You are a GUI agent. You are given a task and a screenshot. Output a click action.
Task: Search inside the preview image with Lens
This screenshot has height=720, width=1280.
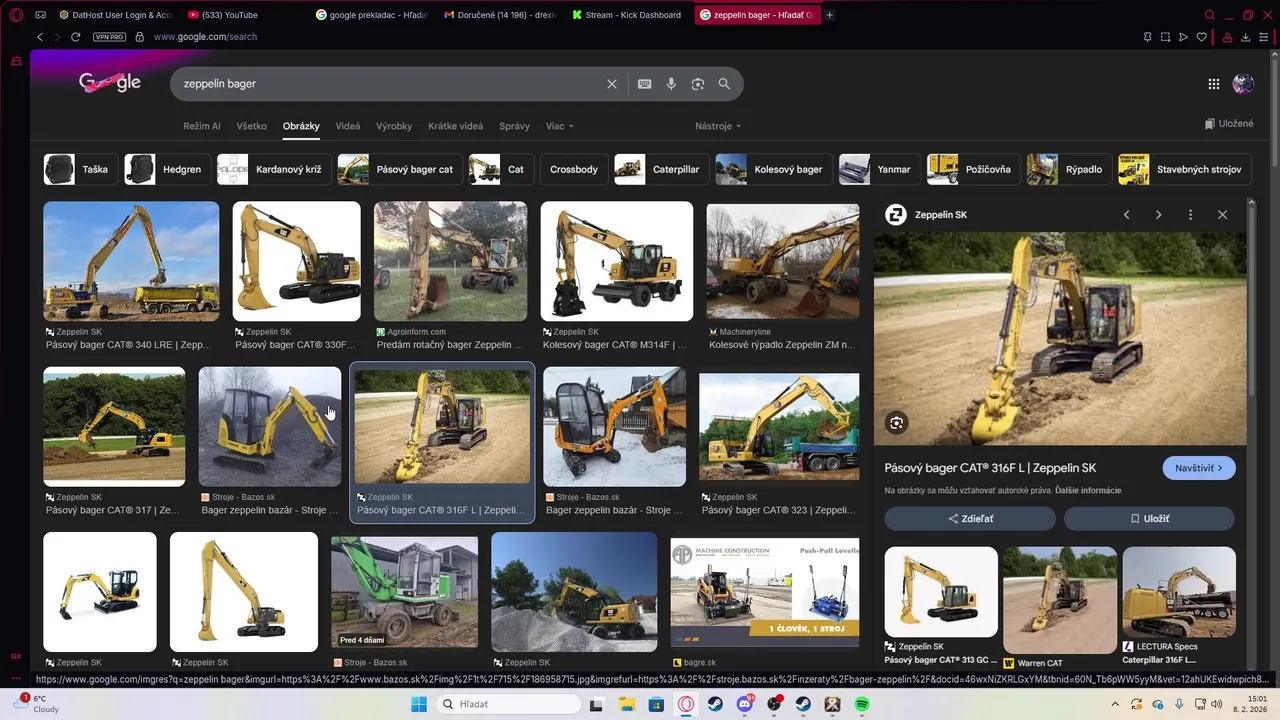[x=897, y=423]
